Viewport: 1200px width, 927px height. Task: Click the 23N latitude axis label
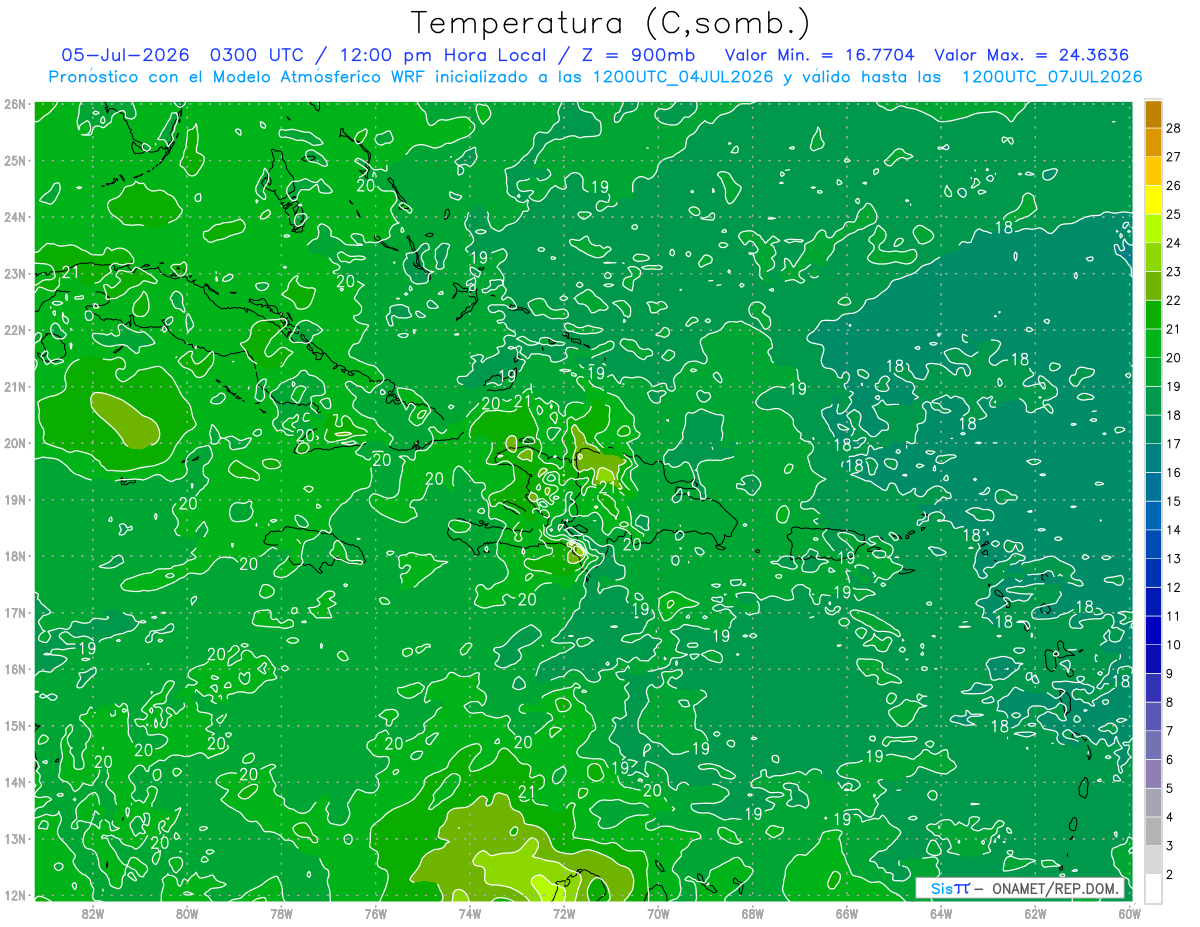tap(15, 274)
